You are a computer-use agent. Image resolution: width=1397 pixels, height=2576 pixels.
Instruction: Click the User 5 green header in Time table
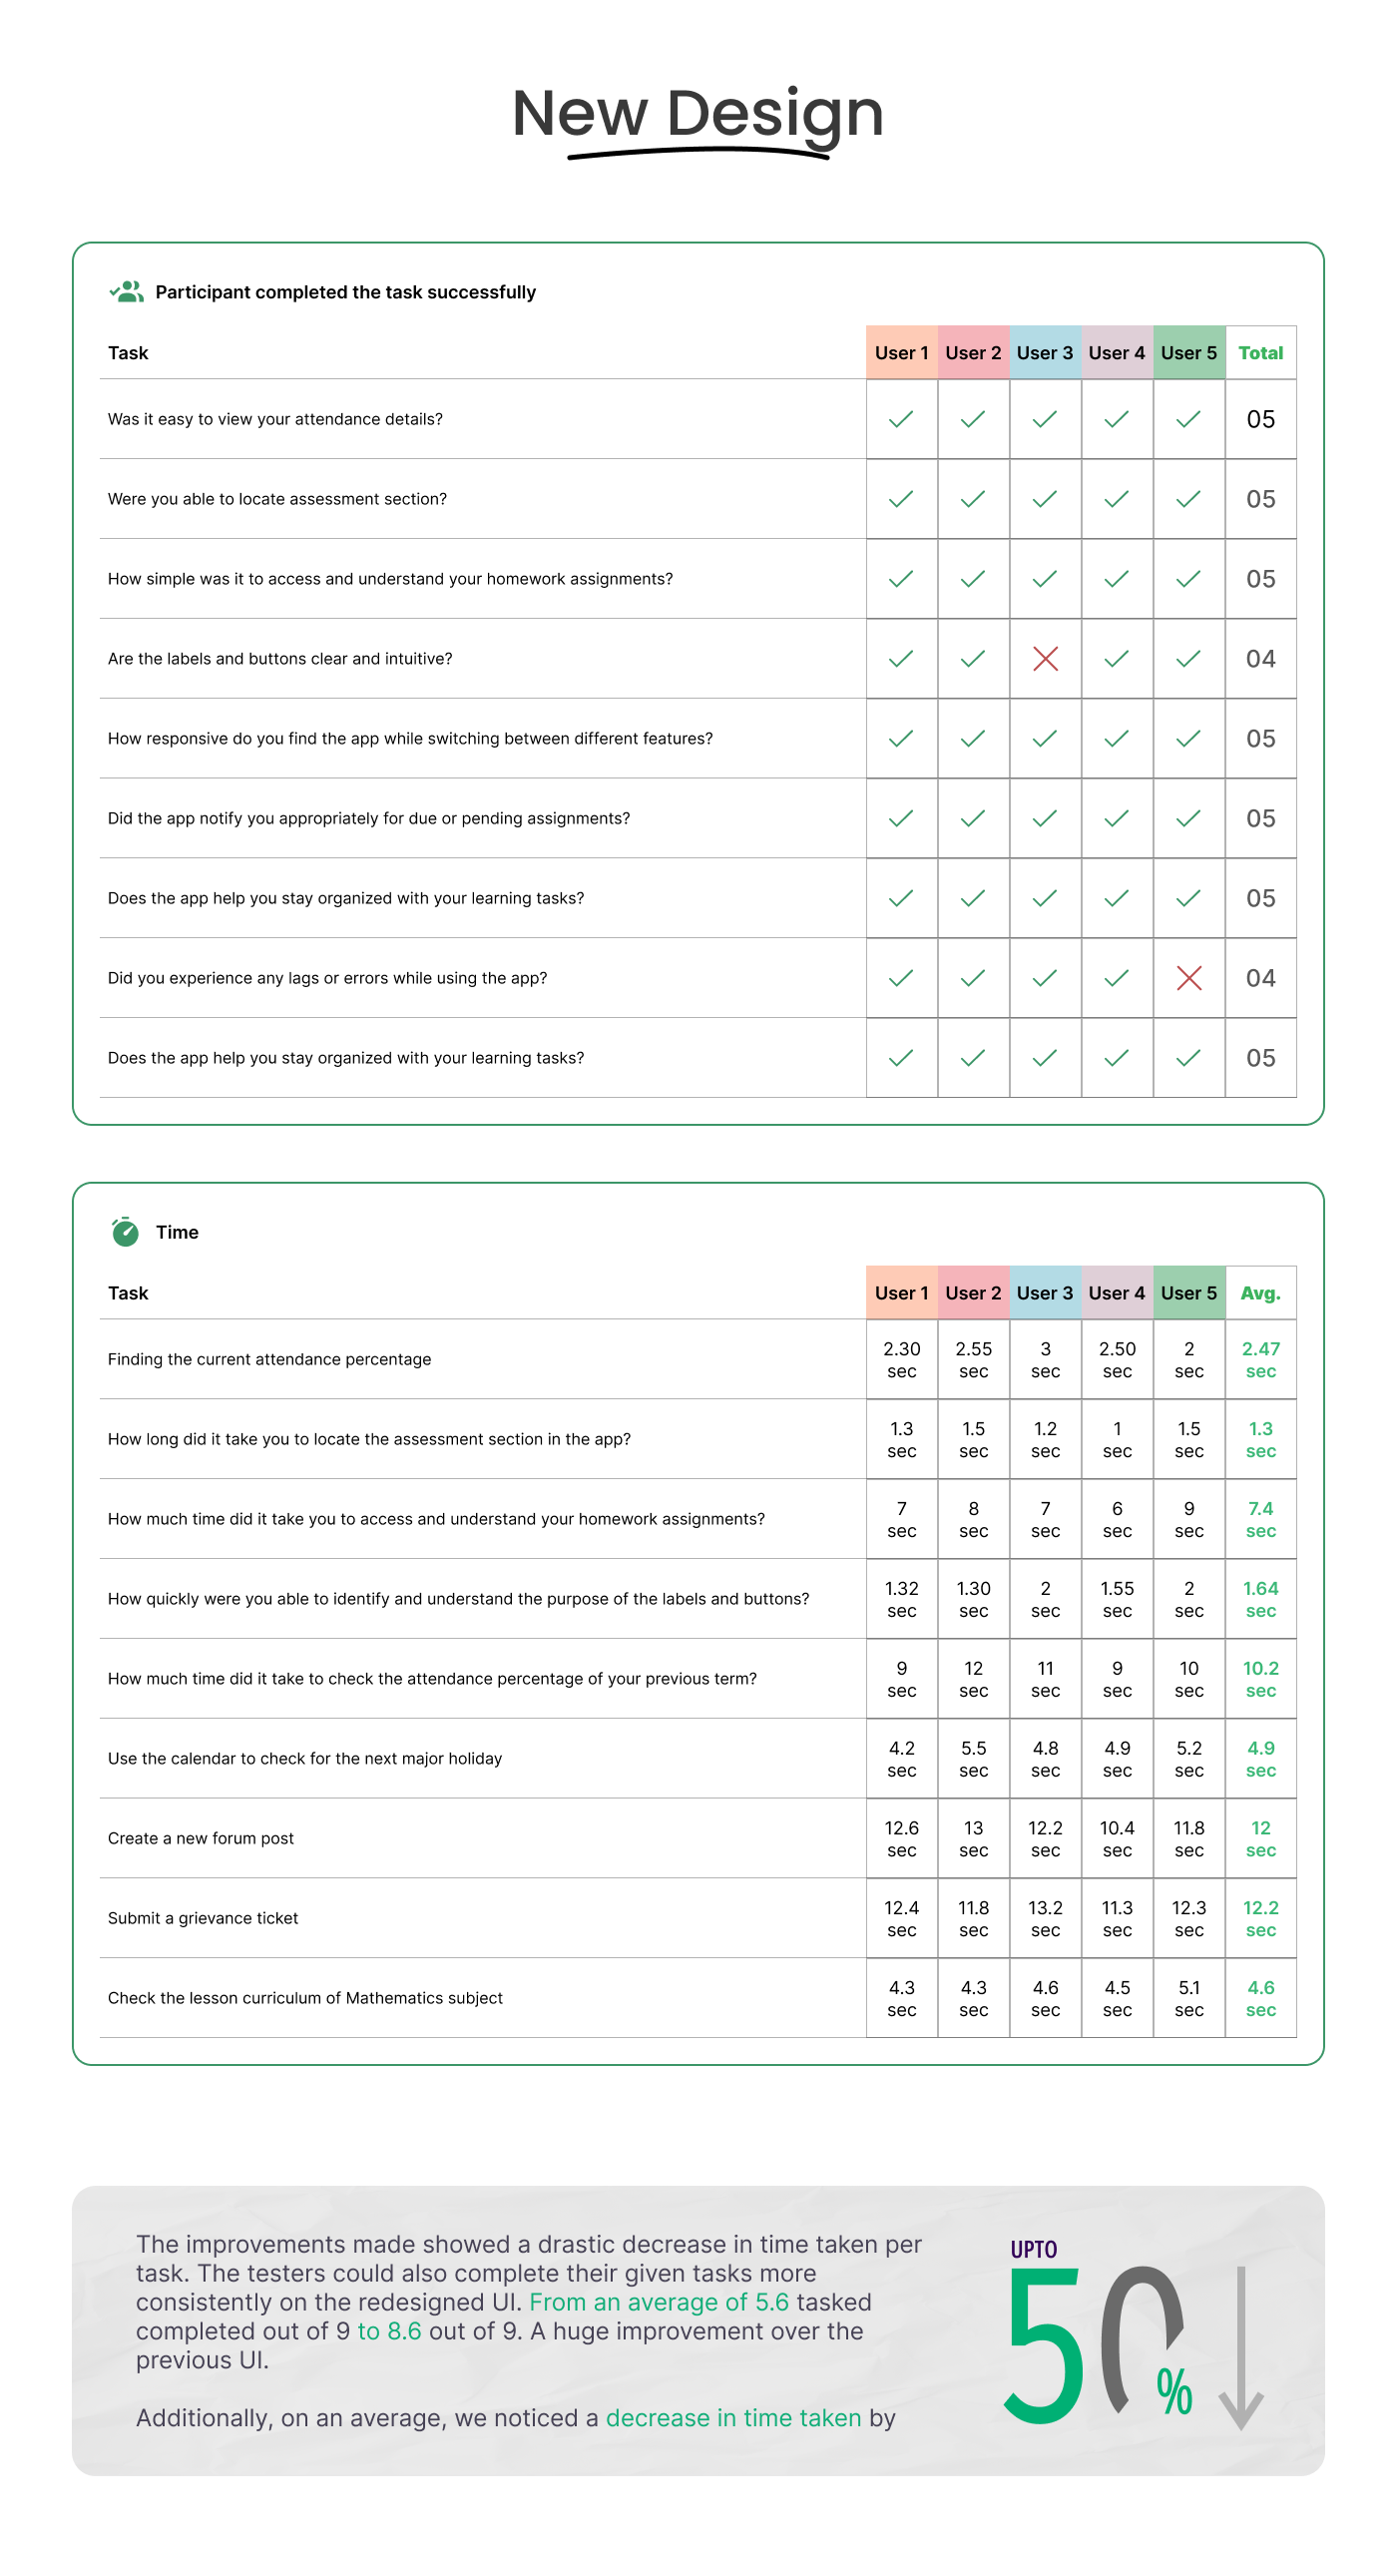pyautogui.click(x=1189, y=1293)
